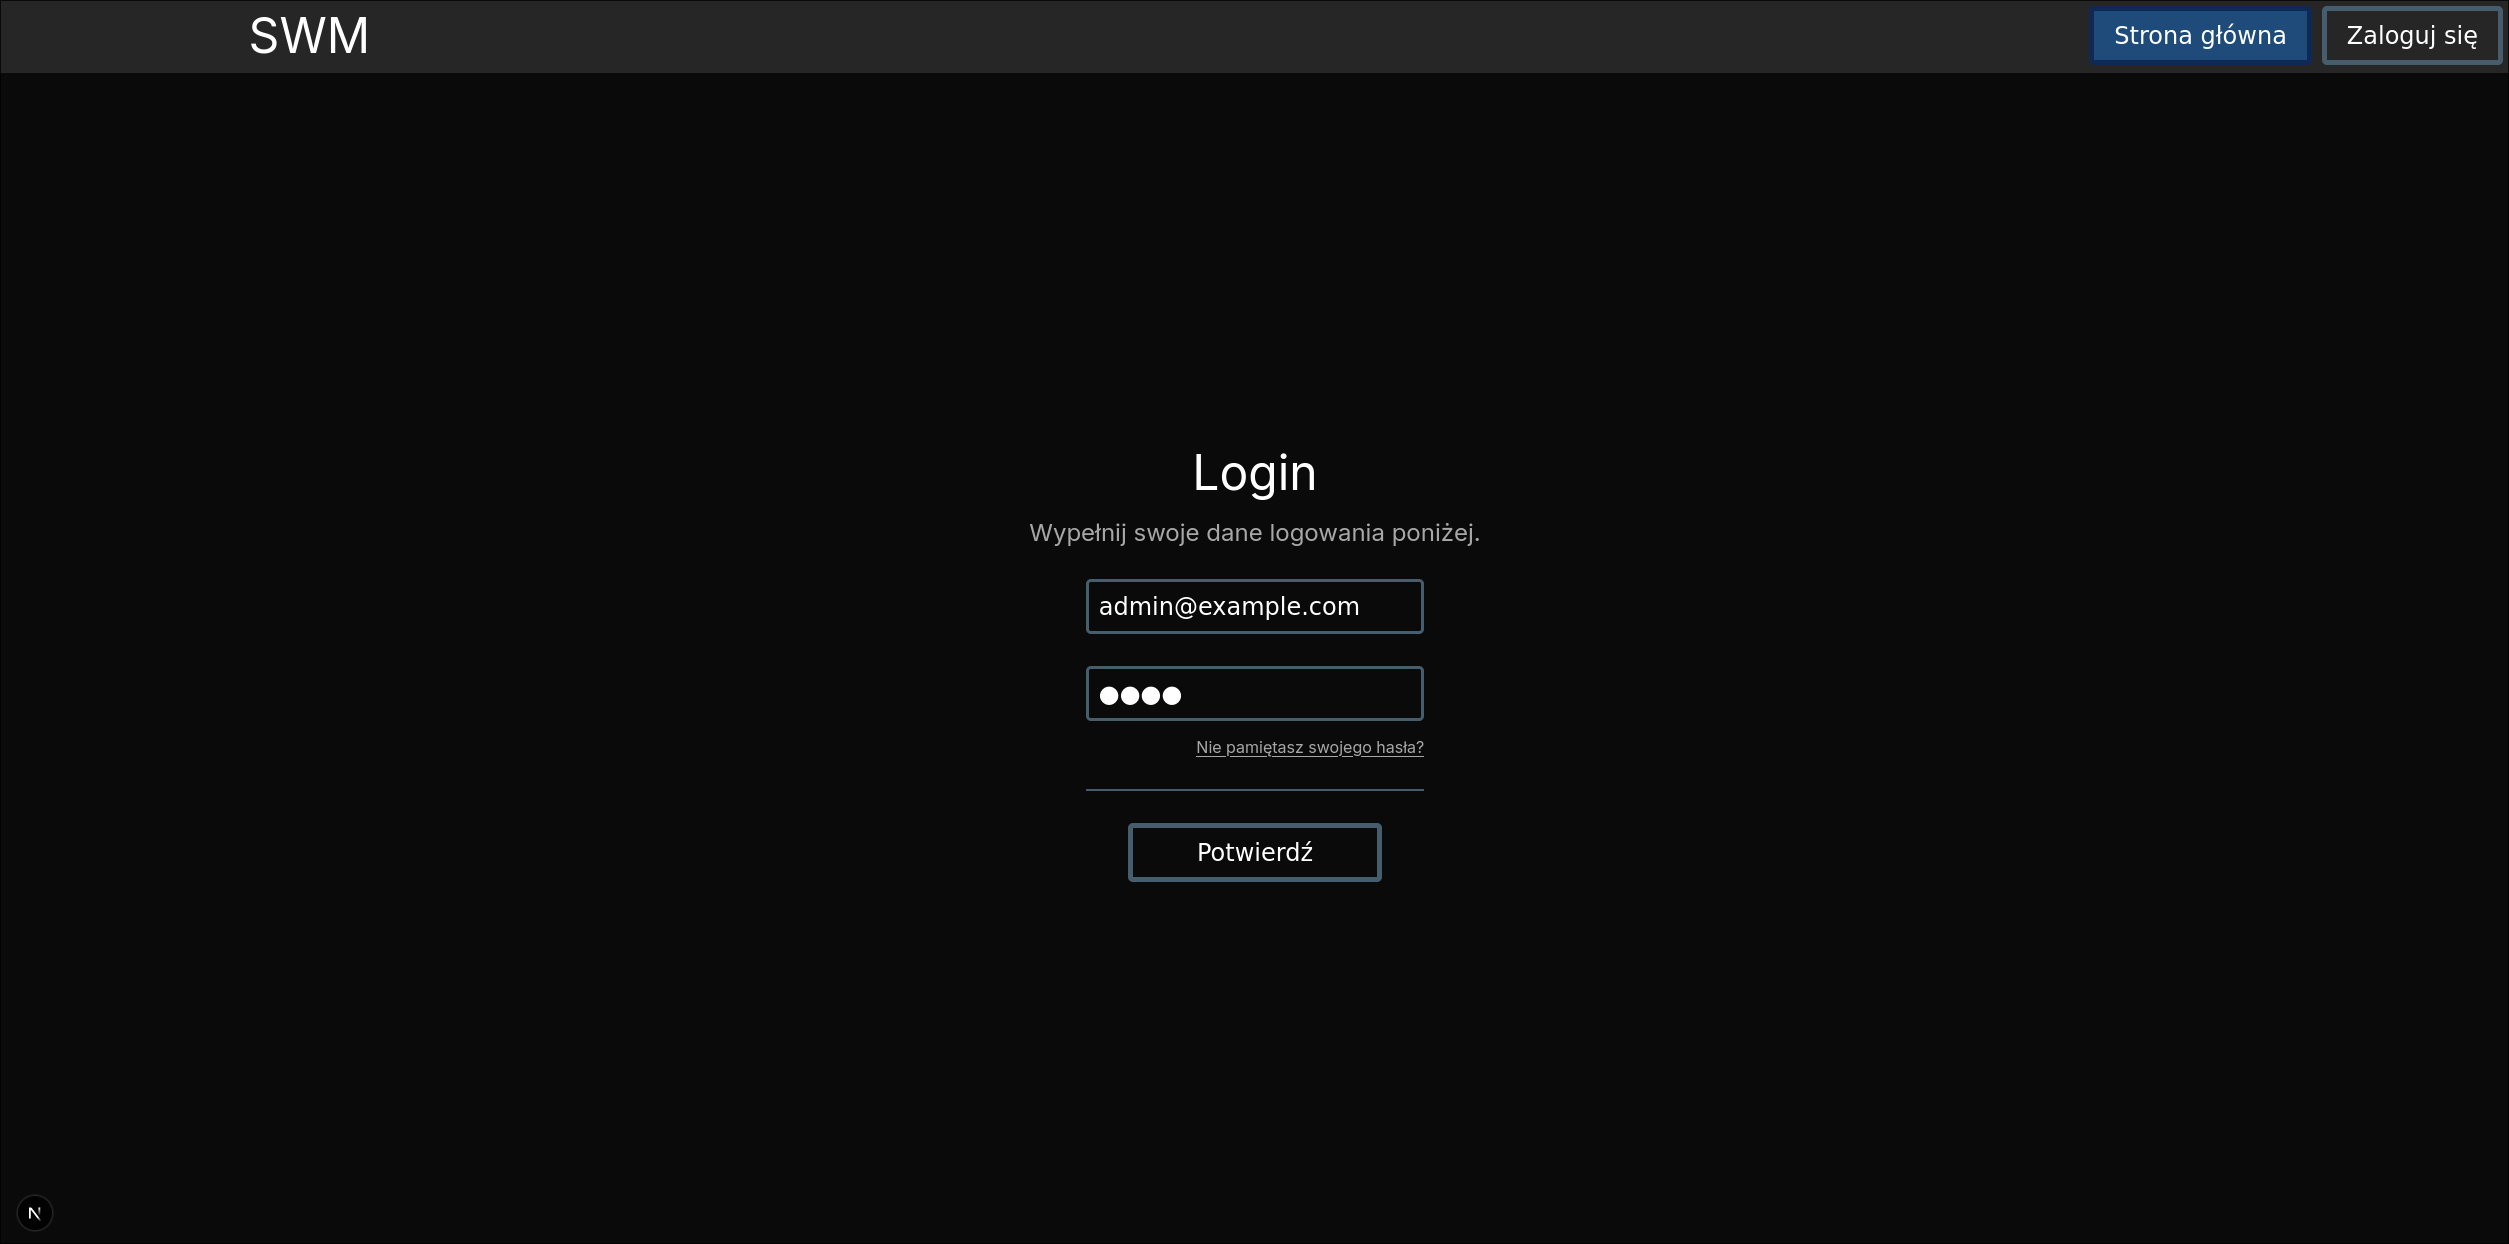Click the Login heading text
The height and width of the screenshot is (1244, 2509).
[x=1254, y=472]
